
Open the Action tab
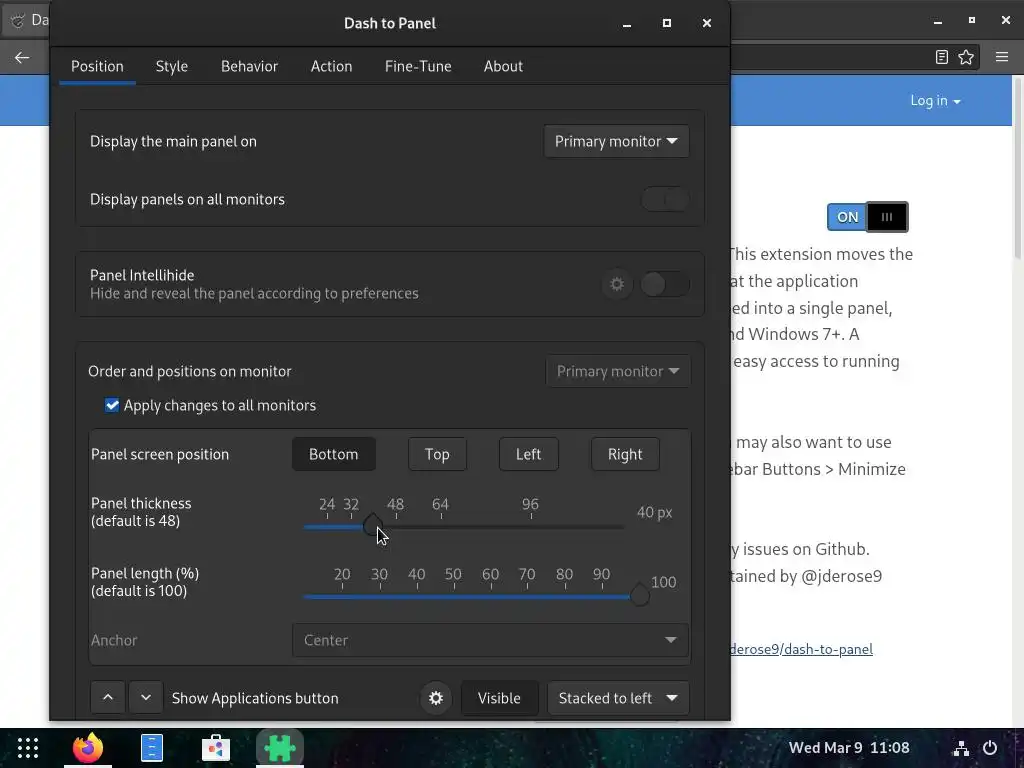click(331, 66)
